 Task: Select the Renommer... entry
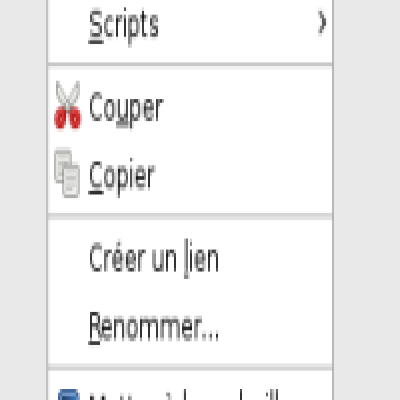coord(190,327)
